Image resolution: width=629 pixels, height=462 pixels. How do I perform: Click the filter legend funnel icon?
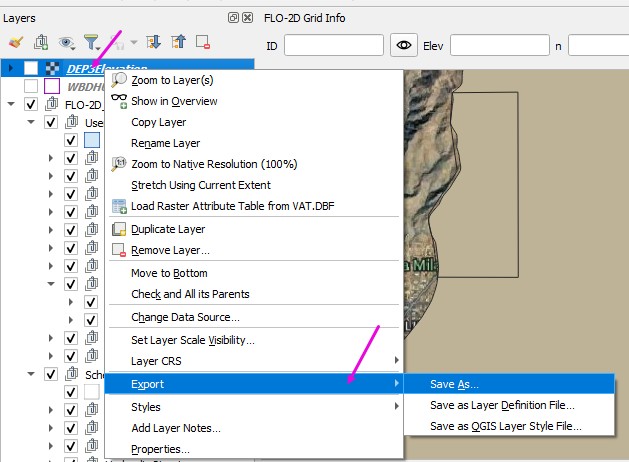[x=93, y=42]
